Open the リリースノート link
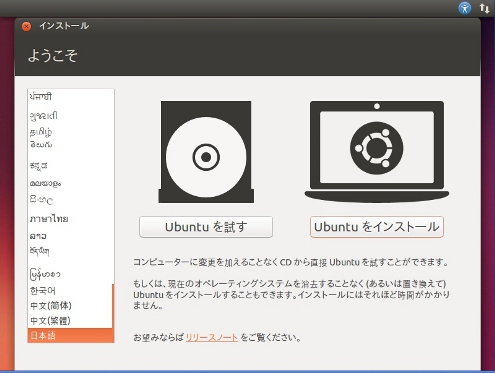 tap(212, 337)
